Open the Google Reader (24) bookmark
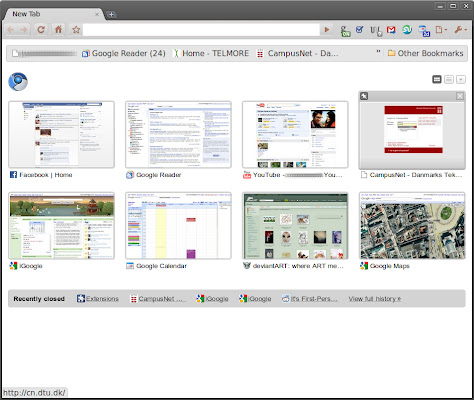This screenshot has height=400, width=474. click(124, 53)
